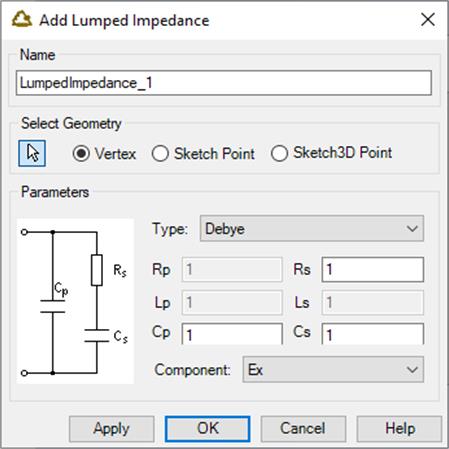
Task: Open the Type dropdown showing Debye
Action: [312, 229]
